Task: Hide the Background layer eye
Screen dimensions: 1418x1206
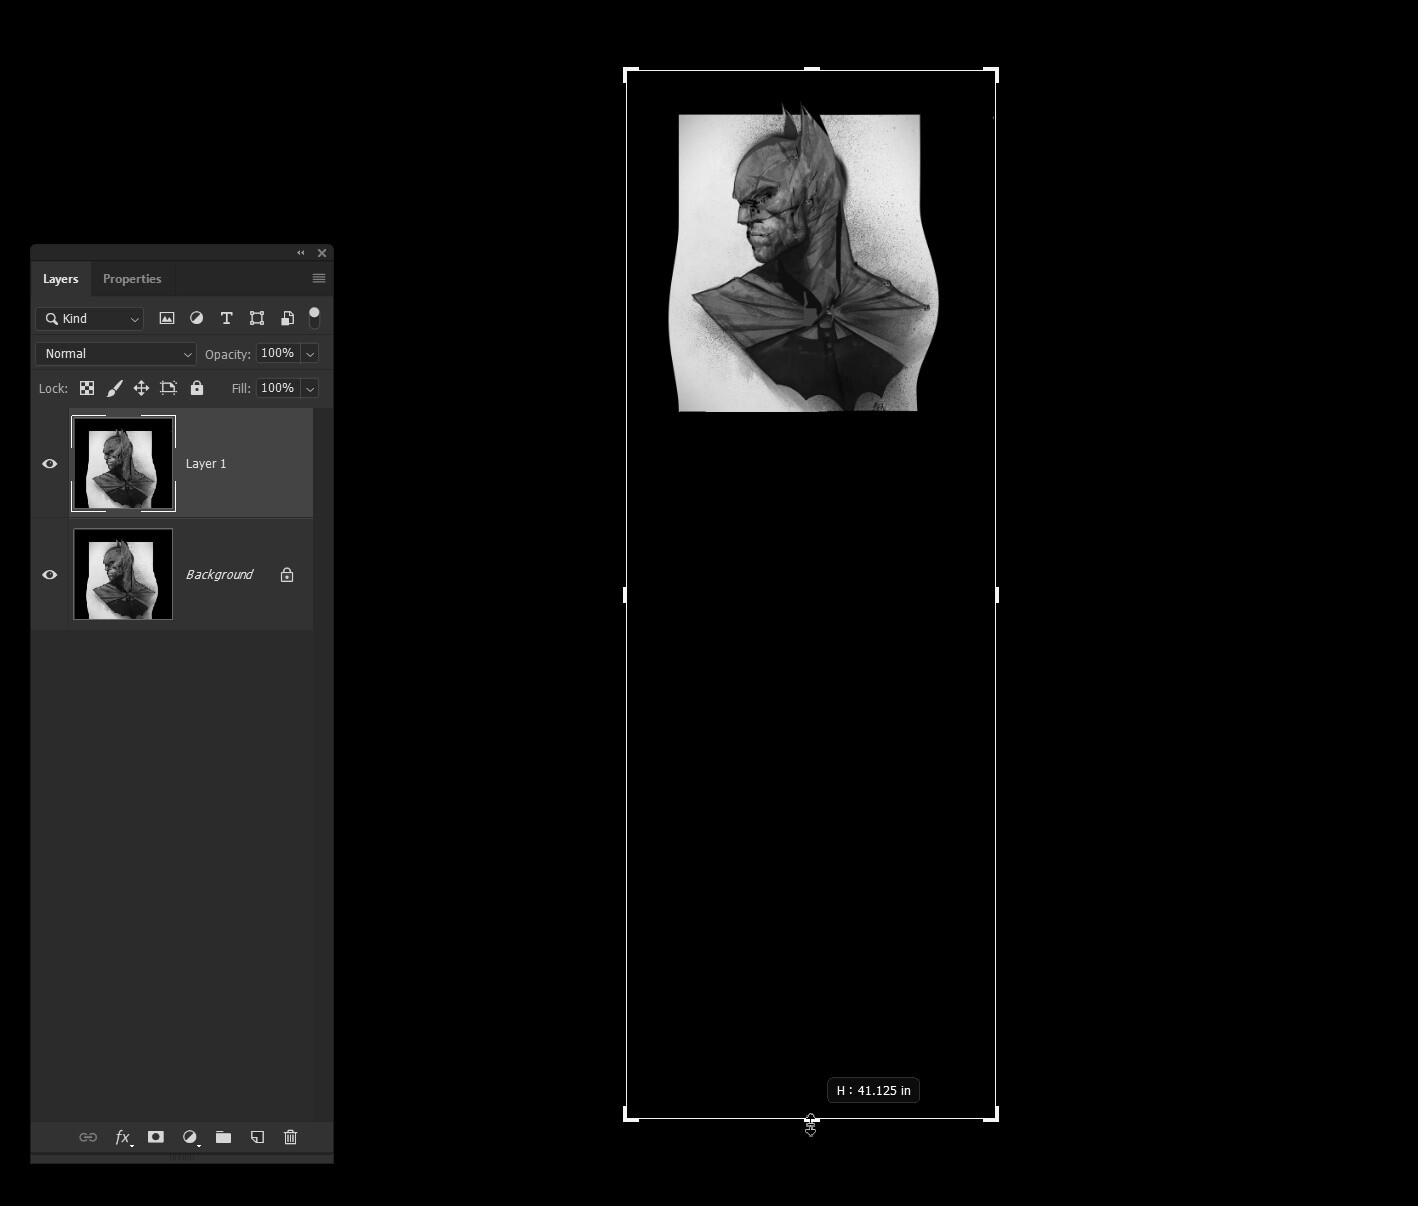Action: [x=50, y=575]
